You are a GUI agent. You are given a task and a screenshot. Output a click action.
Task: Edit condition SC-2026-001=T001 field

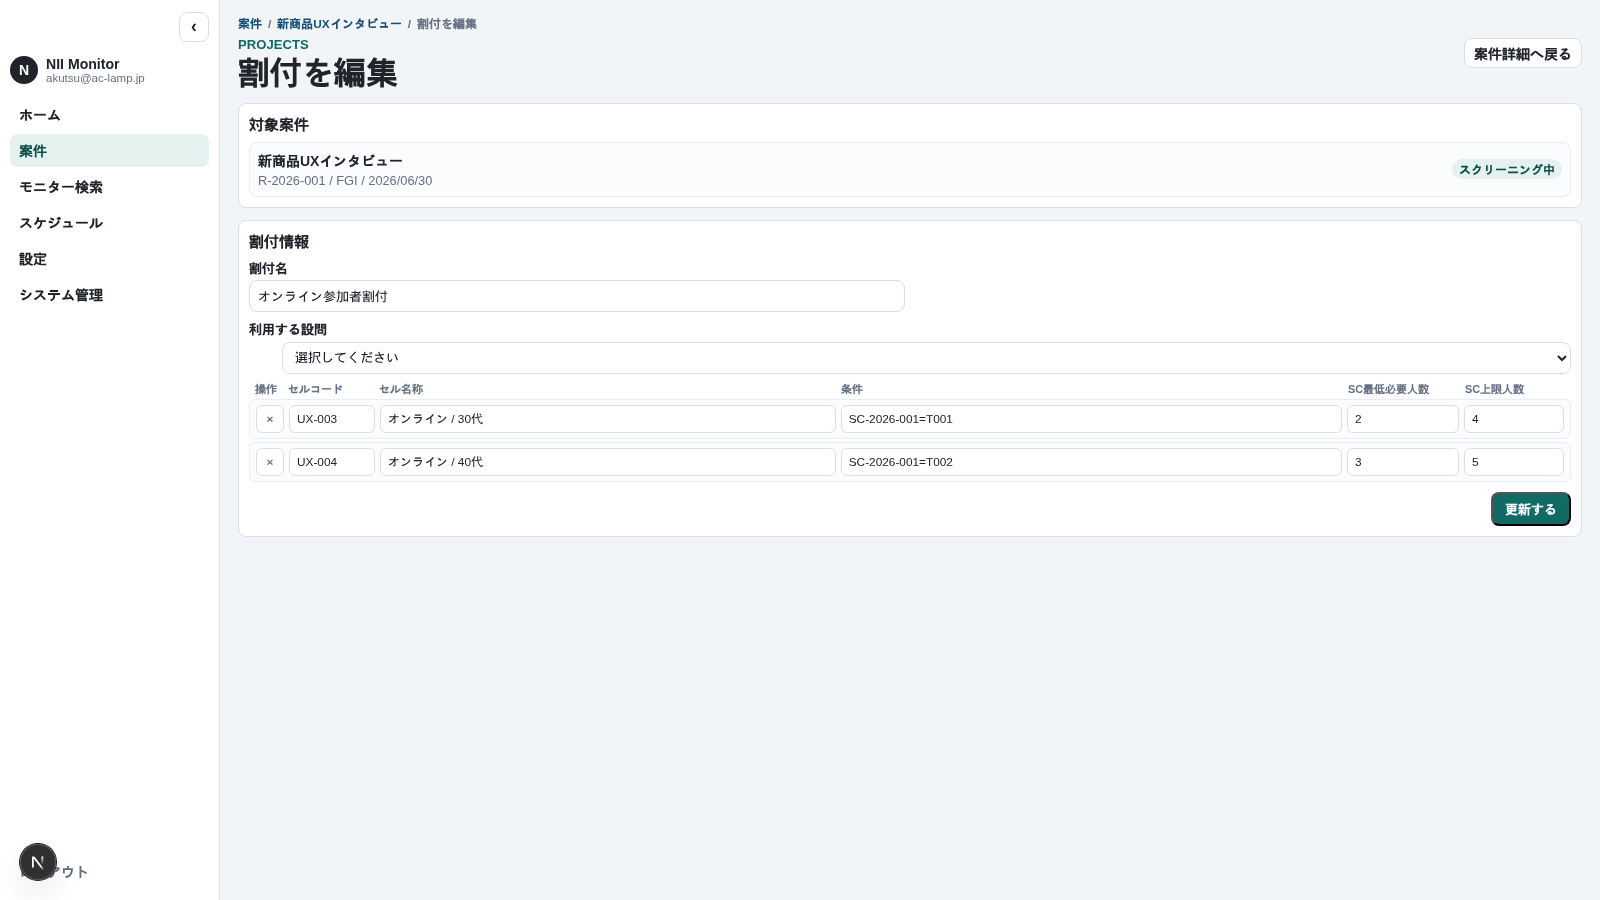[x=1091, y=419]
